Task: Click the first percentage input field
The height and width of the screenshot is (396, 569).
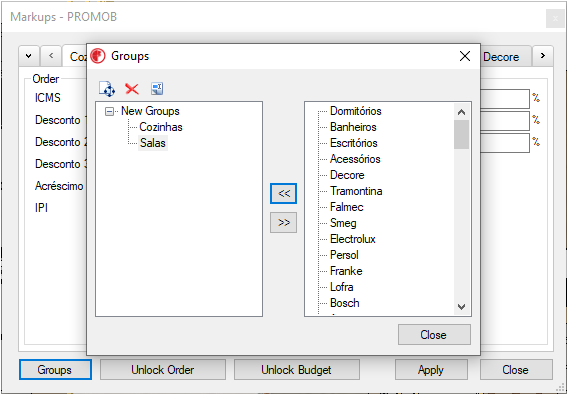Action: point(505,99)
